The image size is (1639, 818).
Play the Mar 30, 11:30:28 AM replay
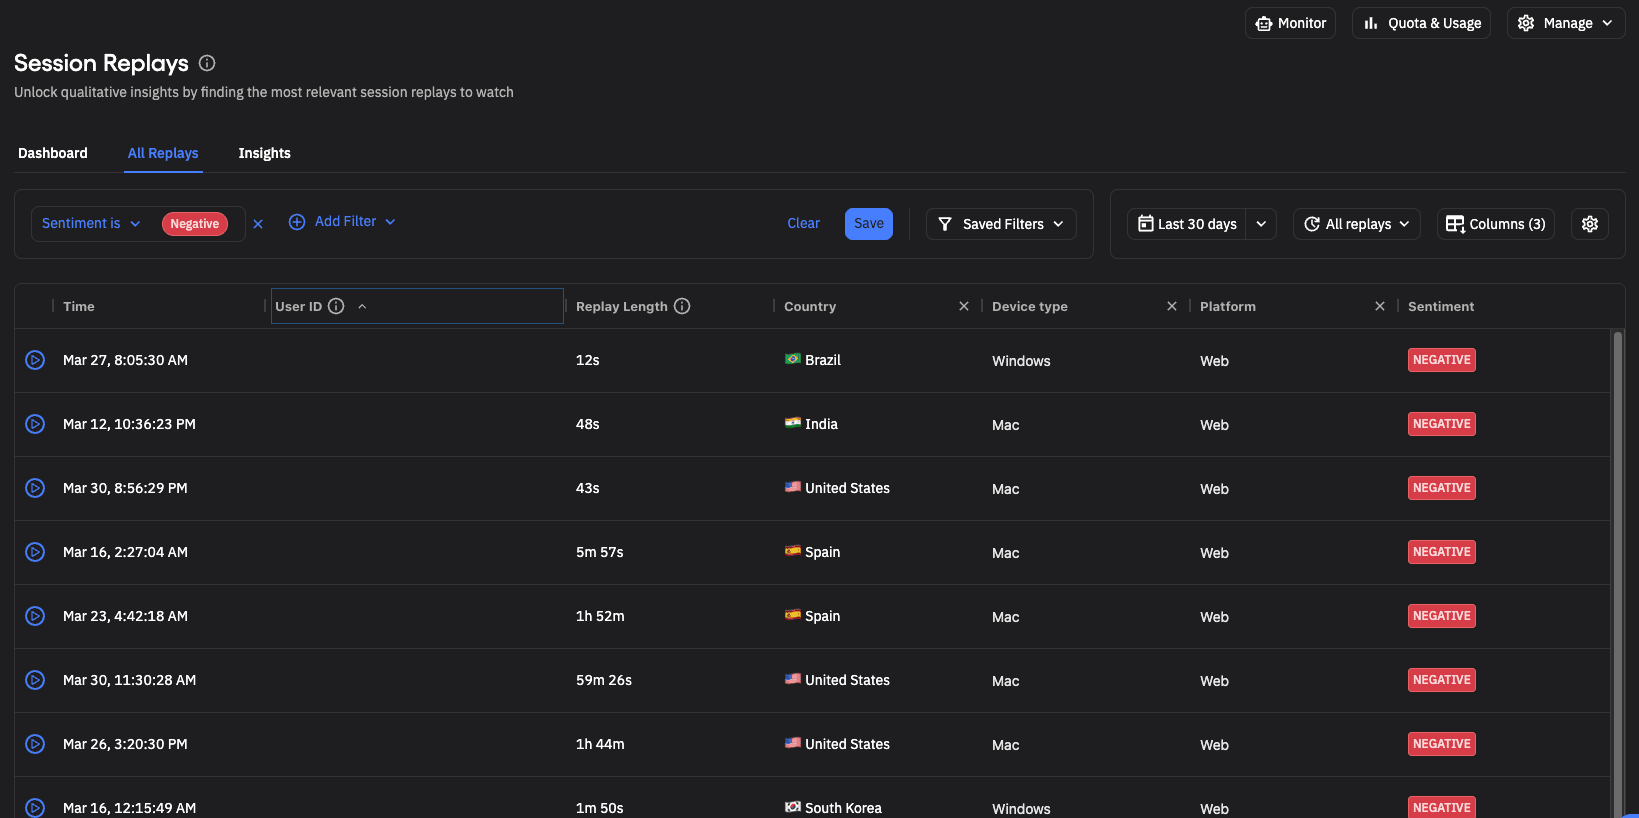coord(35,680)
